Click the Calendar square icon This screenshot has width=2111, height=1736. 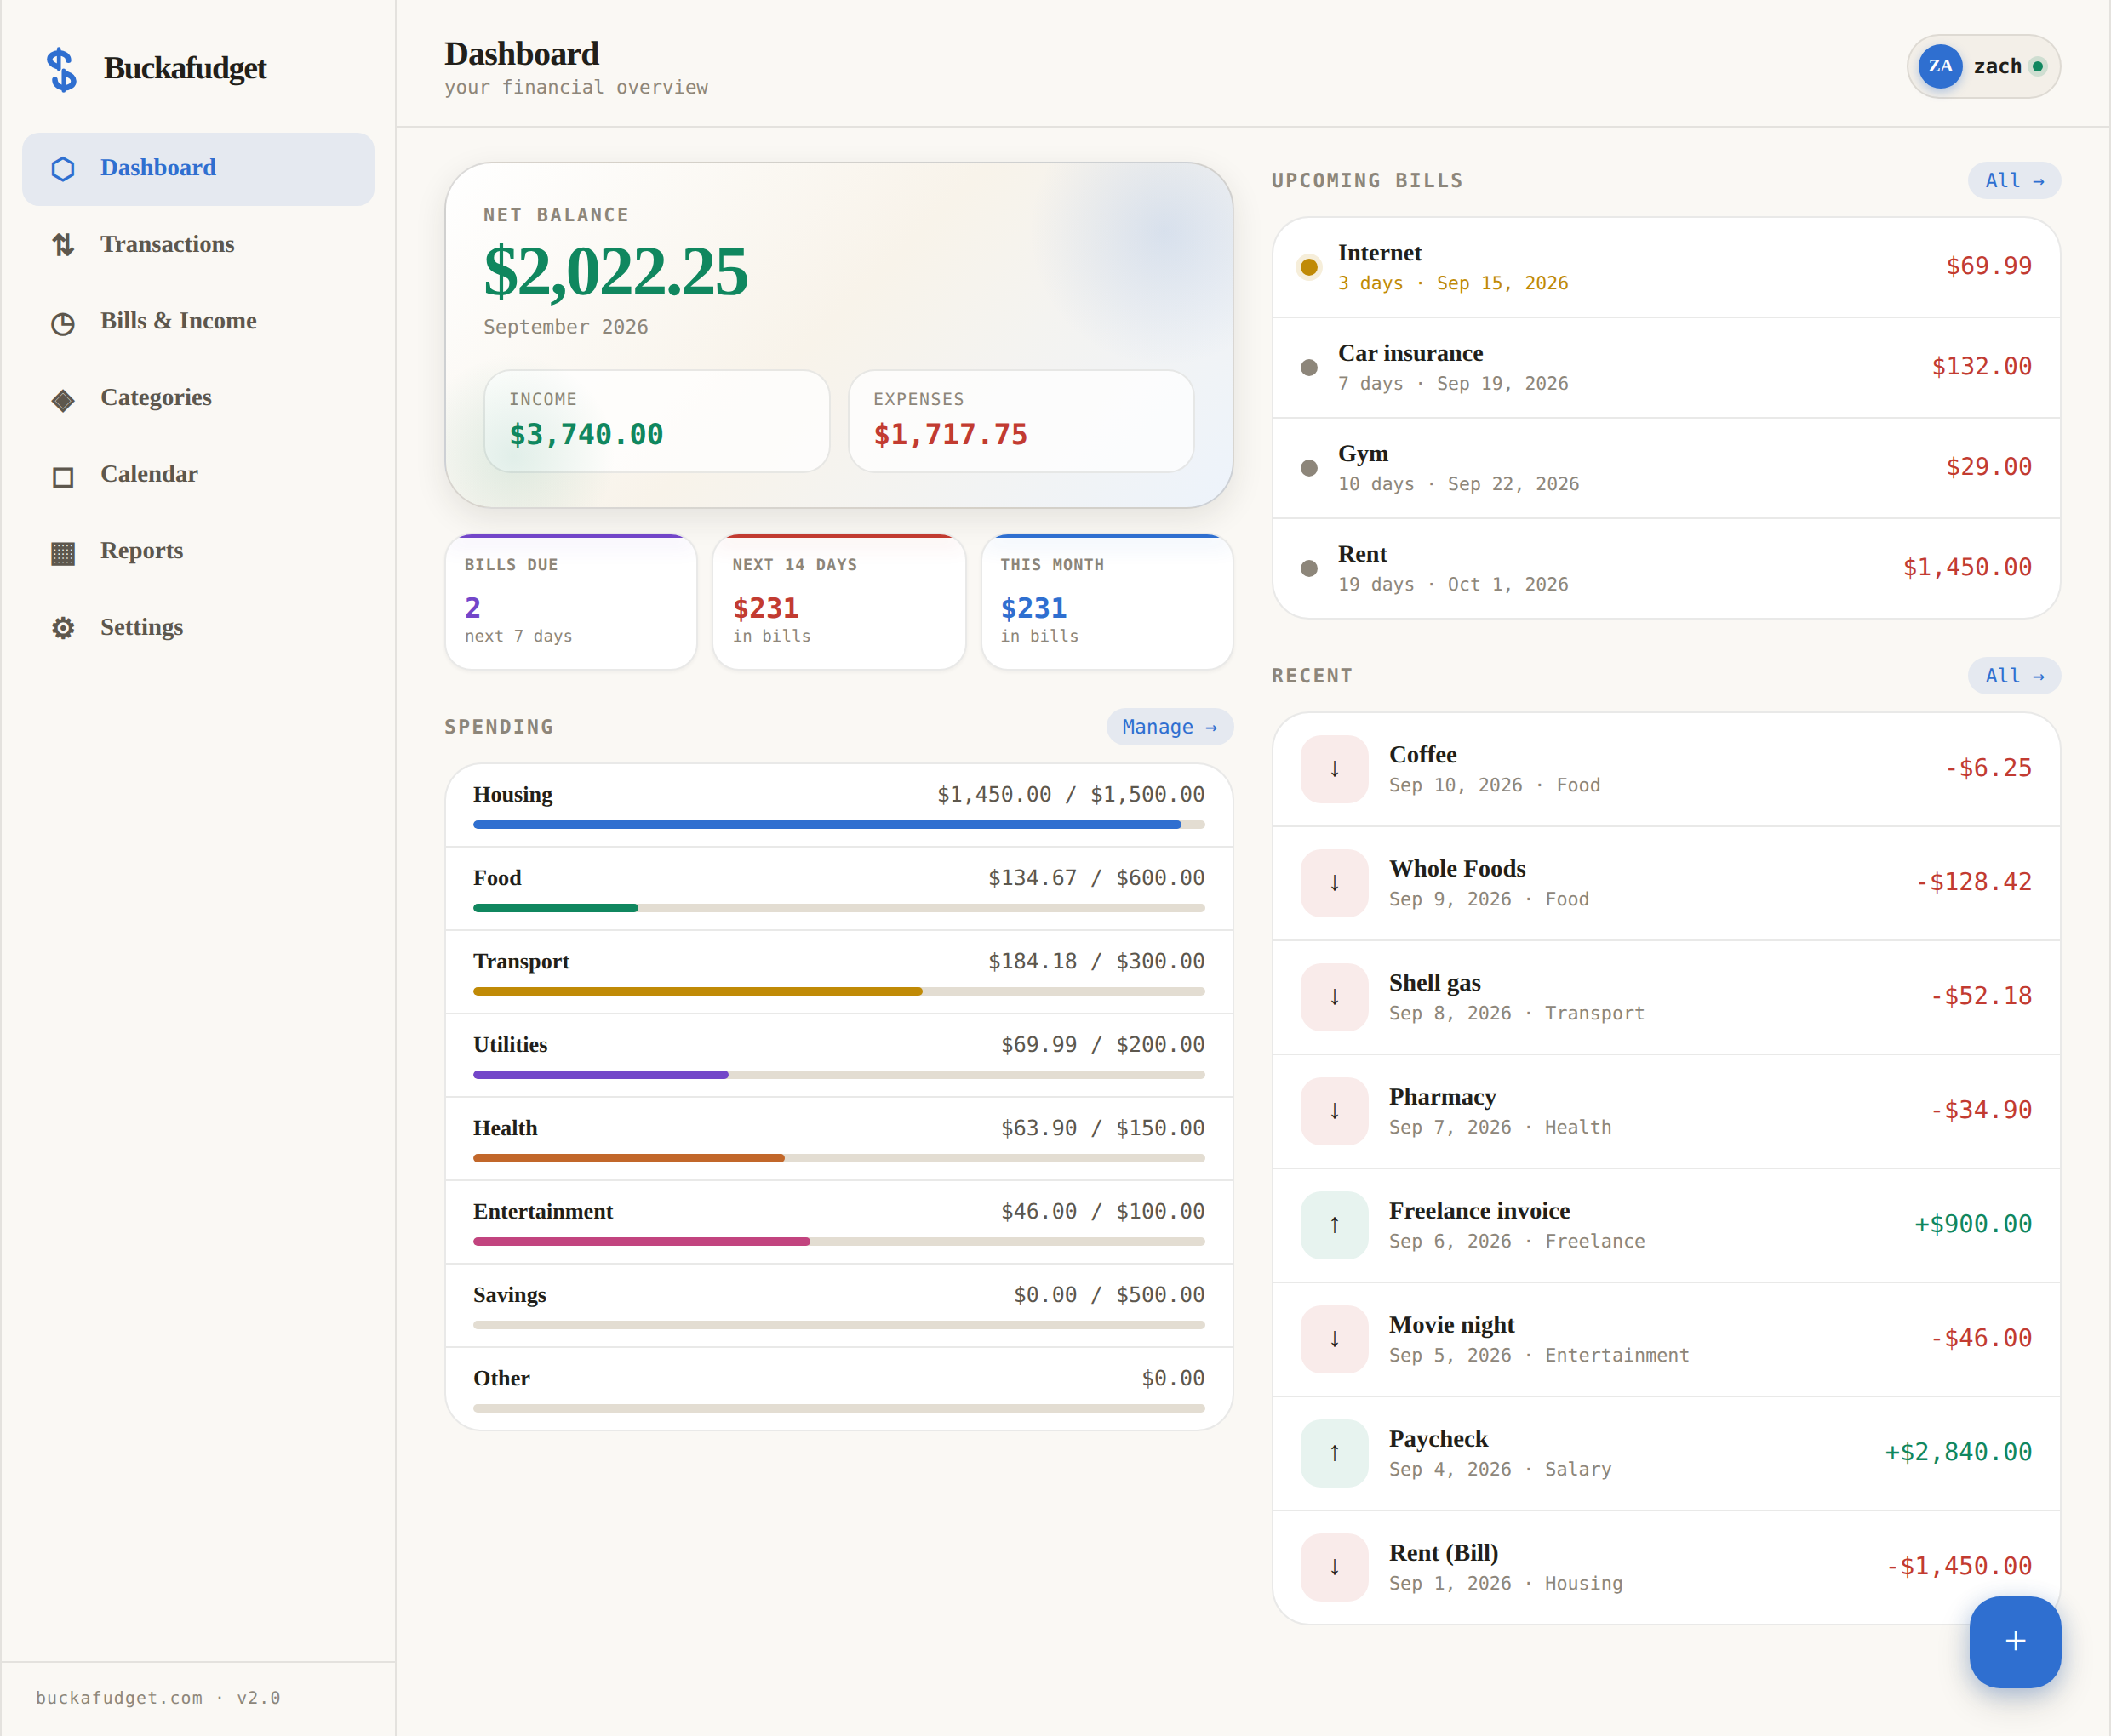point(63,476)
